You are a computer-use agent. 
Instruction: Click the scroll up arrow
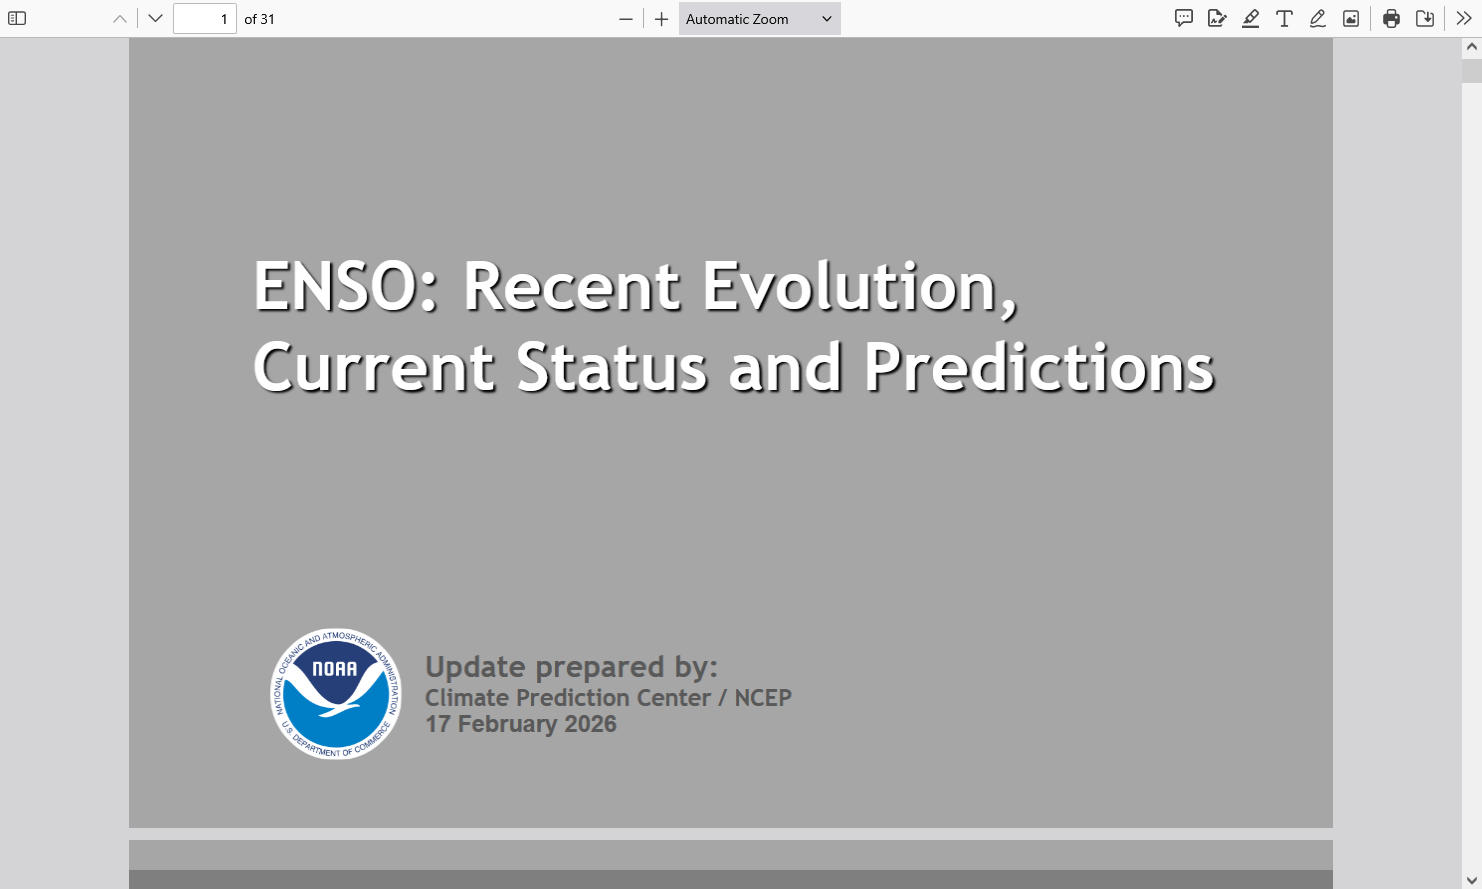click(1471, 47)
